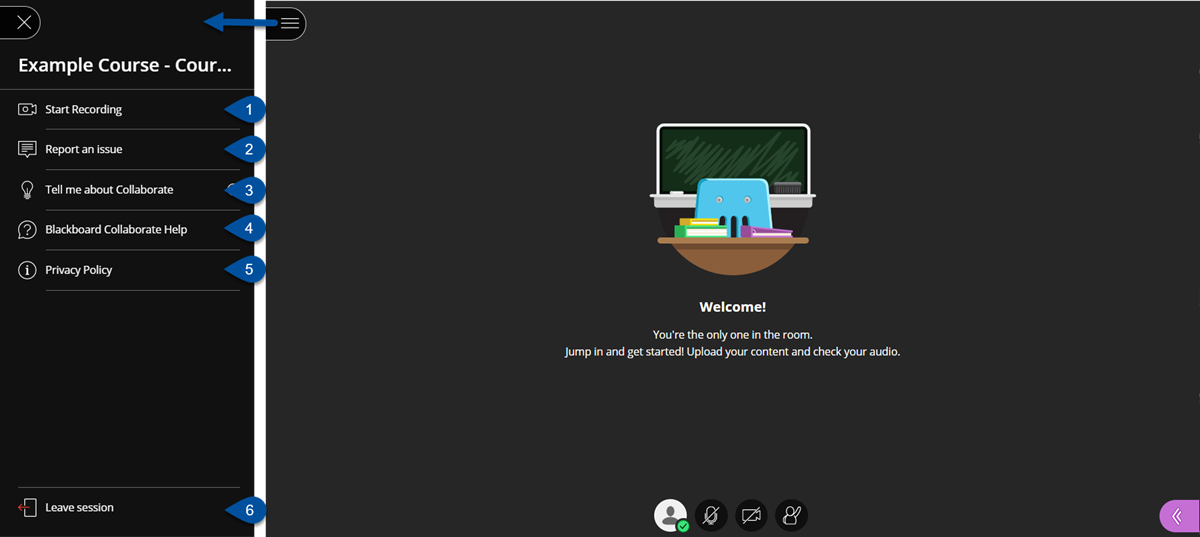This screenshot has width=1200, height=537.
Task: Click the "Jump in and get started" text
Action: point(732,352)
